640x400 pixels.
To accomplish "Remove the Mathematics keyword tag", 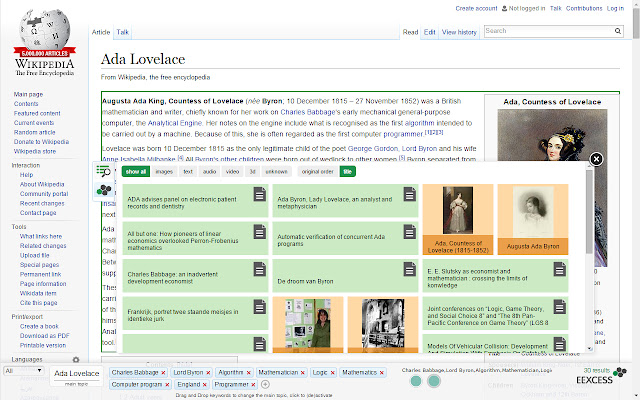I will [x=382, y=373].
